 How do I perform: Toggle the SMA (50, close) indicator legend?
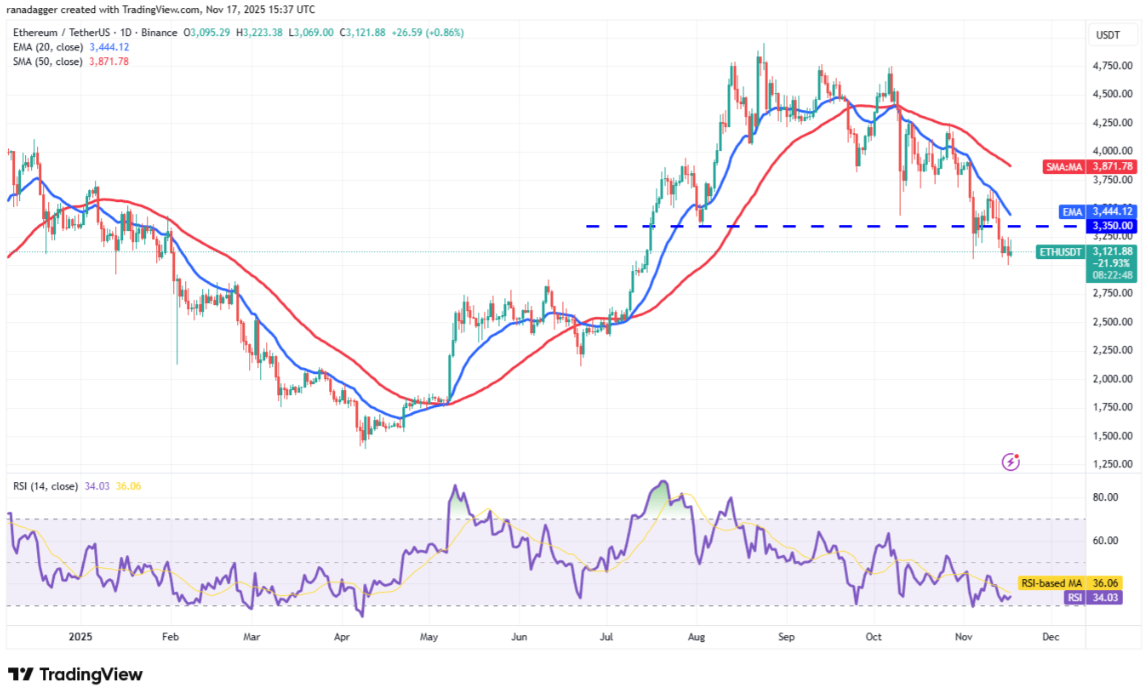coord(44,61)
